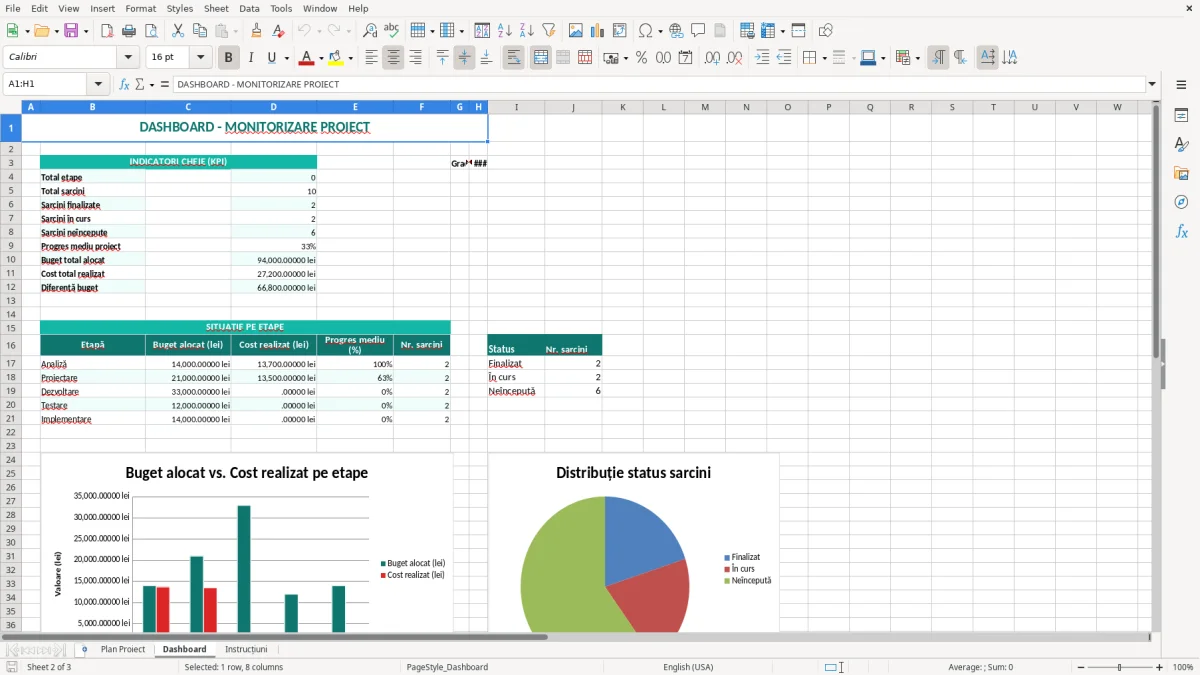Viewport: 1200px width, 675px height.
Task: Open the Font Size dropdown
Action: tap(201, 58)
